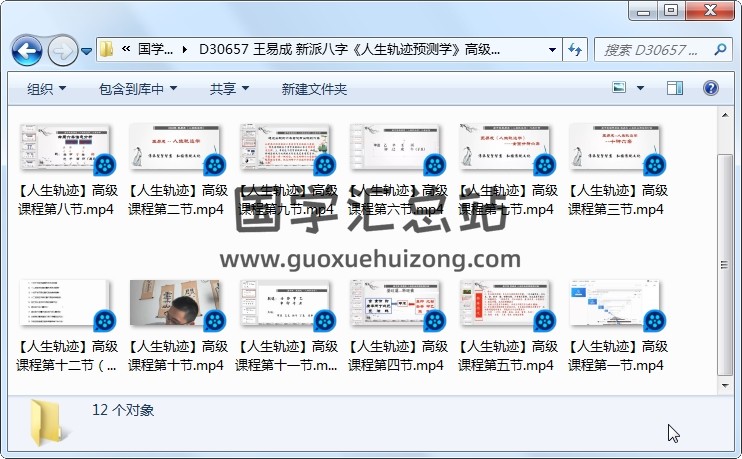742x459 pixels.
Task: Click film reel badge on 第九节.mp4
Action: point(325,165)
